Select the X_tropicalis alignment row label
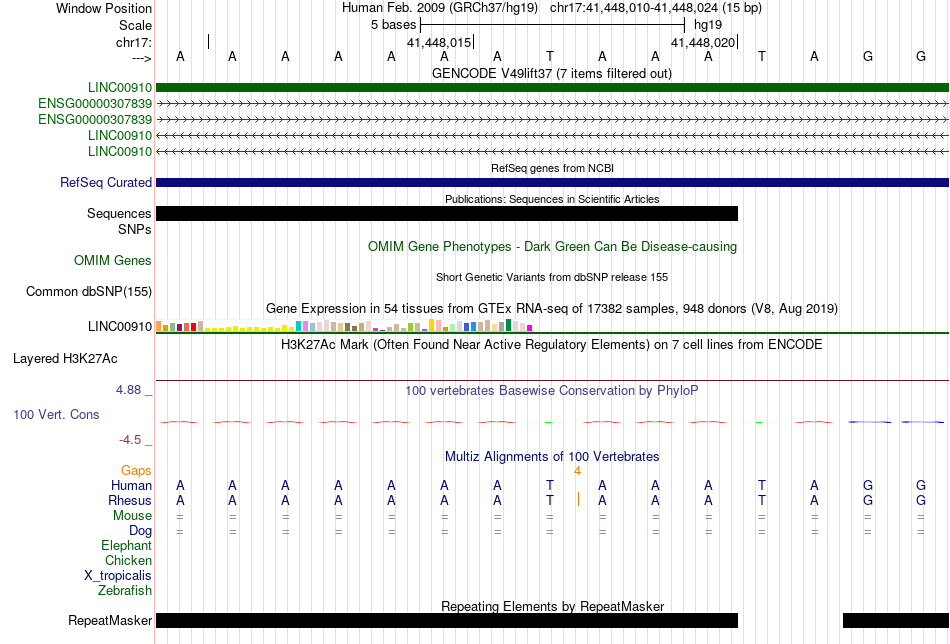950x644 pixels. coord(118,576)
